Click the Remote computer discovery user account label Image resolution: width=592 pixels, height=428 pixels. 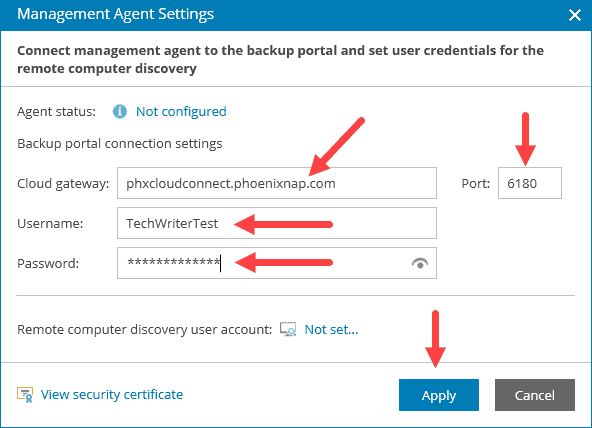point(145,329)
